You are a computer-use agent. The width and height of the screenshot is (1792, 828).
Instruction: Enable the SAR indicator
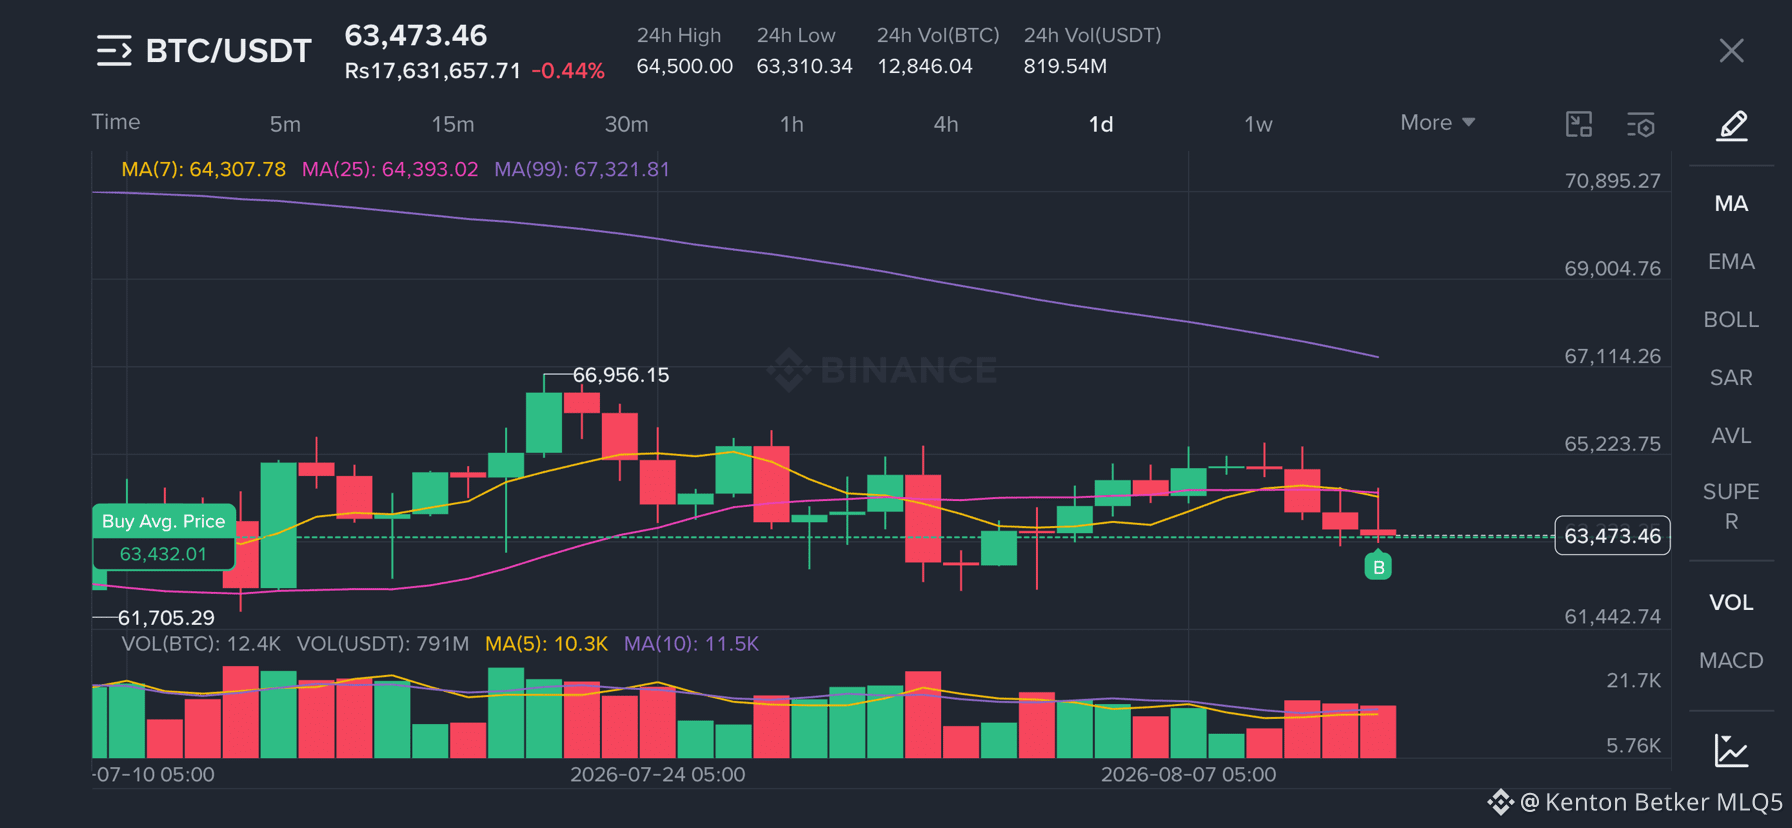(1731, 378)
